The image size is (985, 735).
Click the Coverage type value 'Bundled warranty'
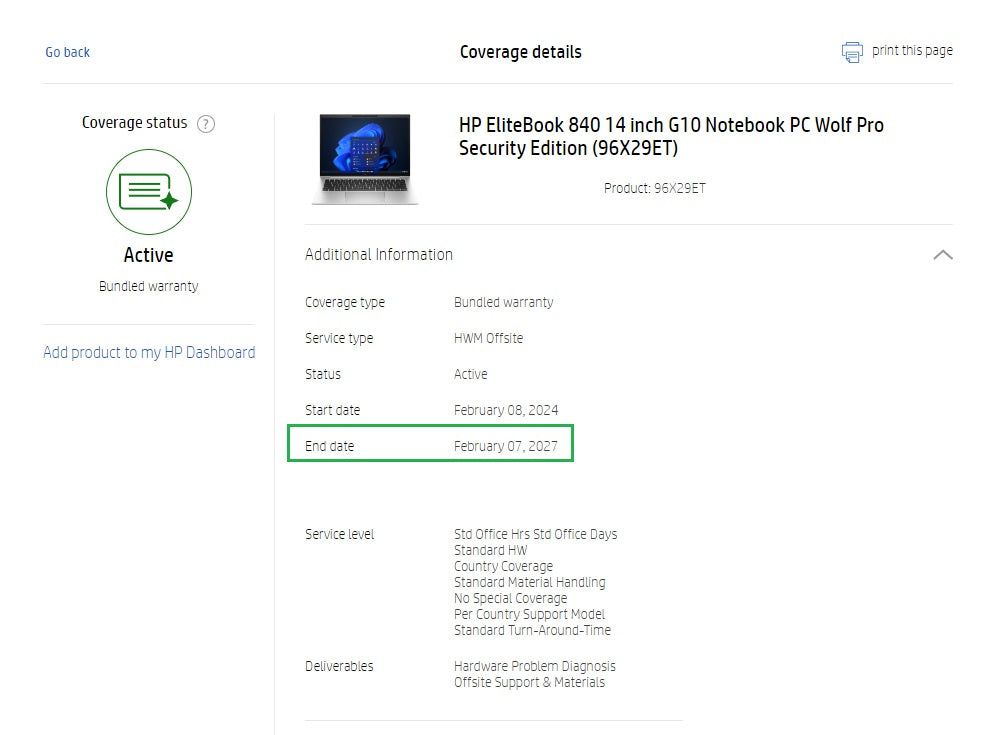click(x=504, y=302)
